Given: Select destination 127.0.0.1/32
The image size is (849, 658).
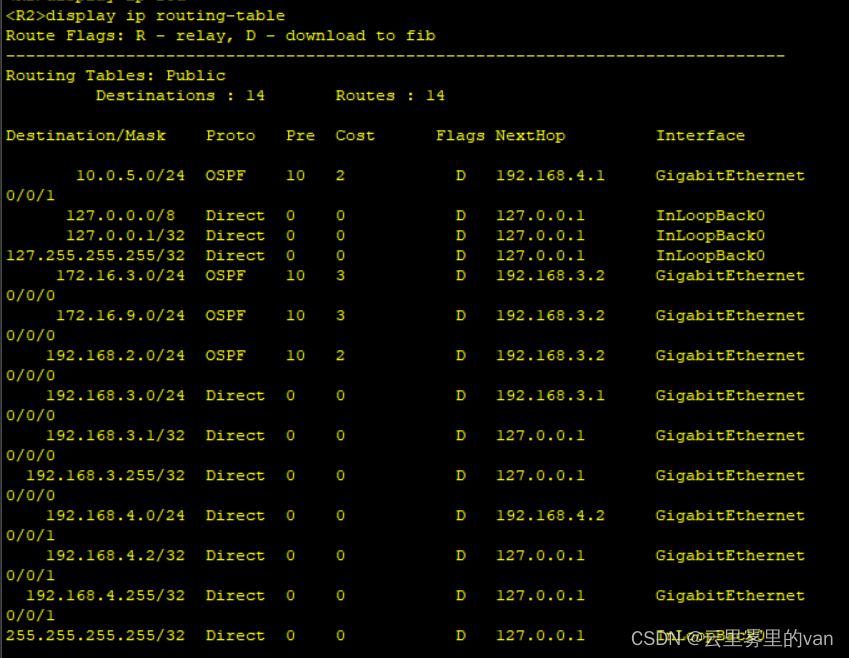Looking at the screenshot, I should pos(125,236).
